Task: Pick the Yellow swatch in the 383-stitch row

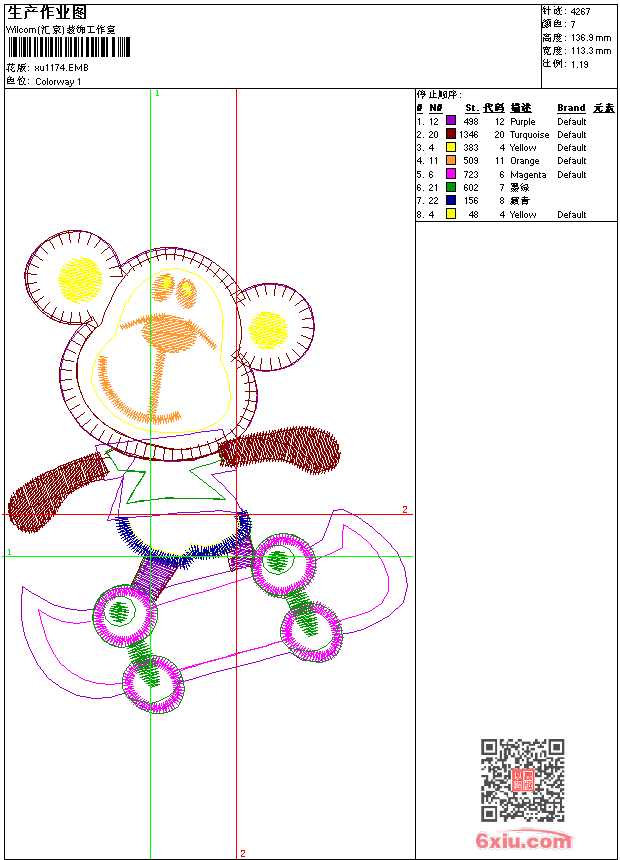Action: [450, 147]
